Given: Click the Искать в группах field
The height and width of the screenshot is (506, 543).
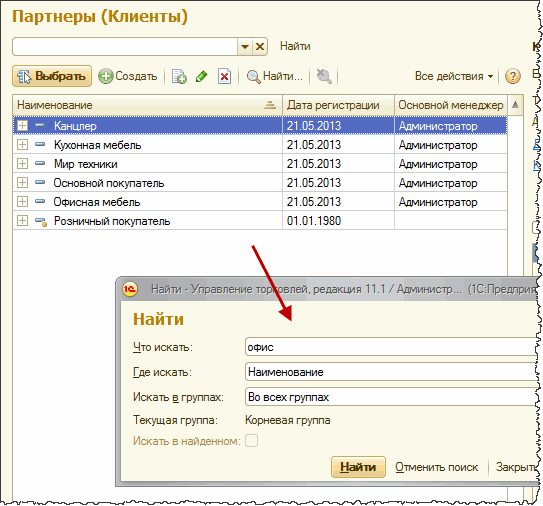Looking at the screenshot, I should point(391,397).
